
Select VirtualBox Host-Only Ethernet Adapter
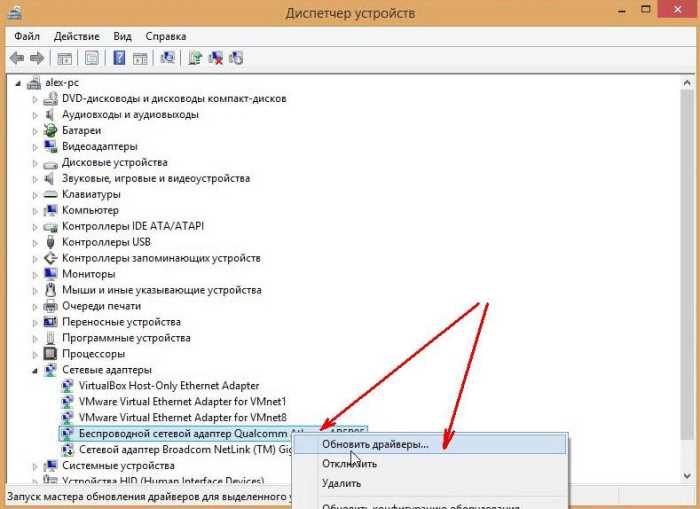point(168,386)
